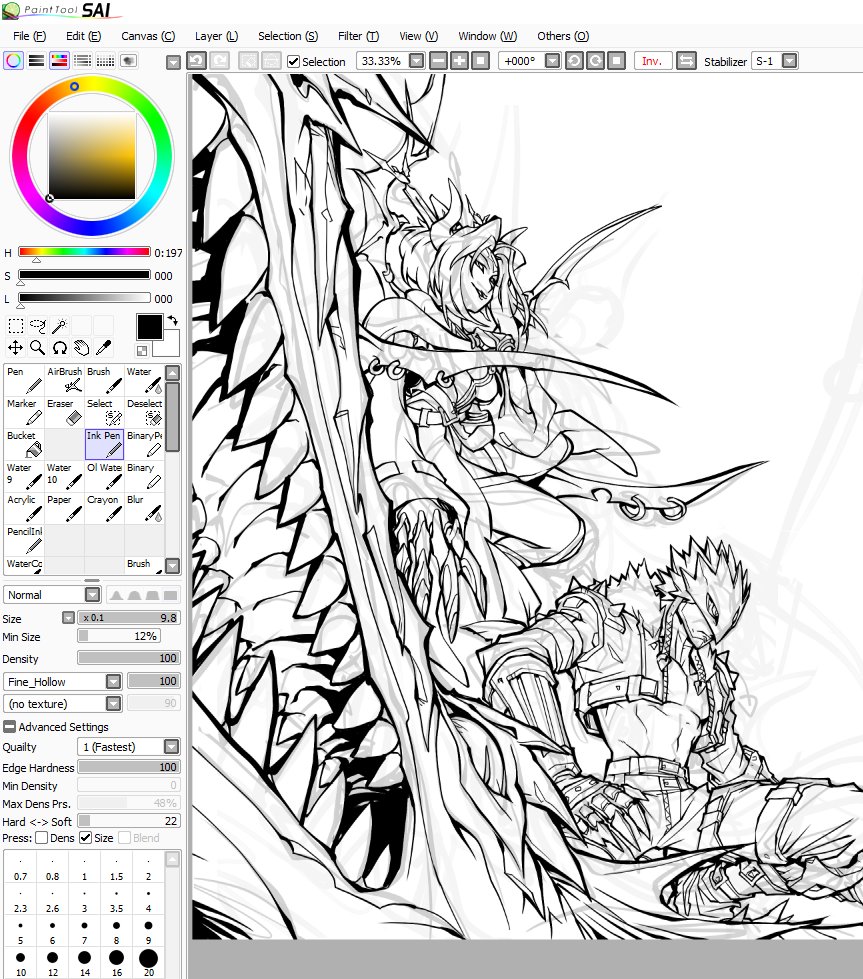The height and width of the screenshot is (979, 863).
Task: Choose the Paper brush tool
Action: coord(64,508)
